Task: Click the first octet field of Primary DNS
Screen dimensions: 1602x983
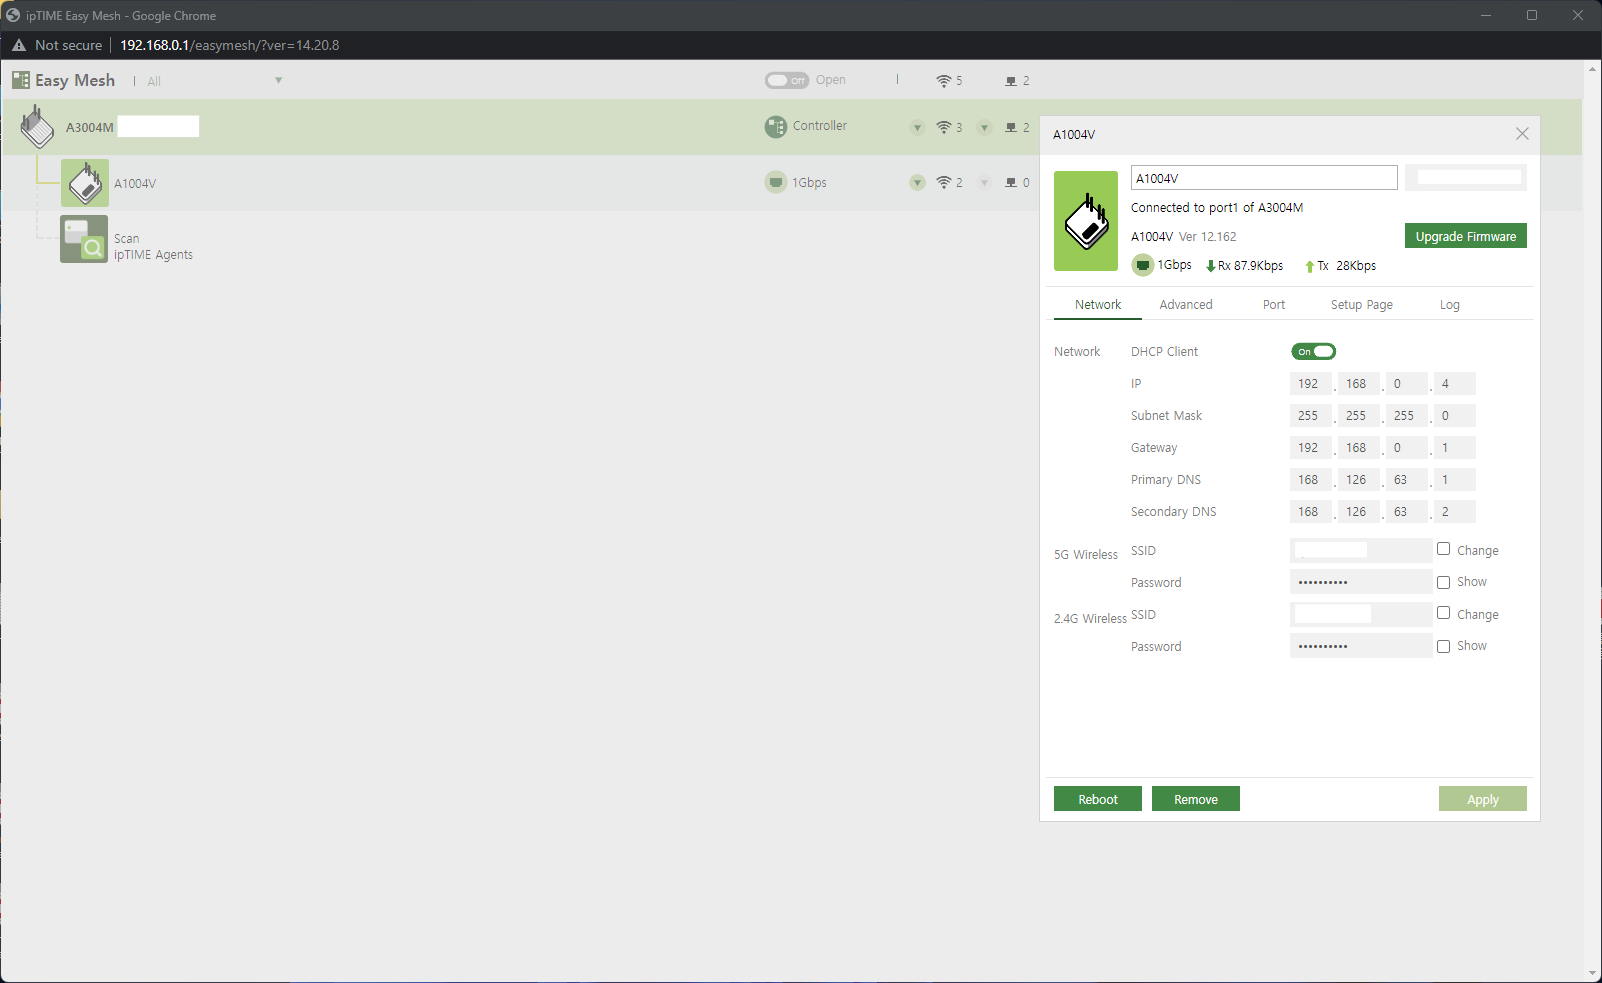Action: pyautogui.click(x=1310, y=480)
